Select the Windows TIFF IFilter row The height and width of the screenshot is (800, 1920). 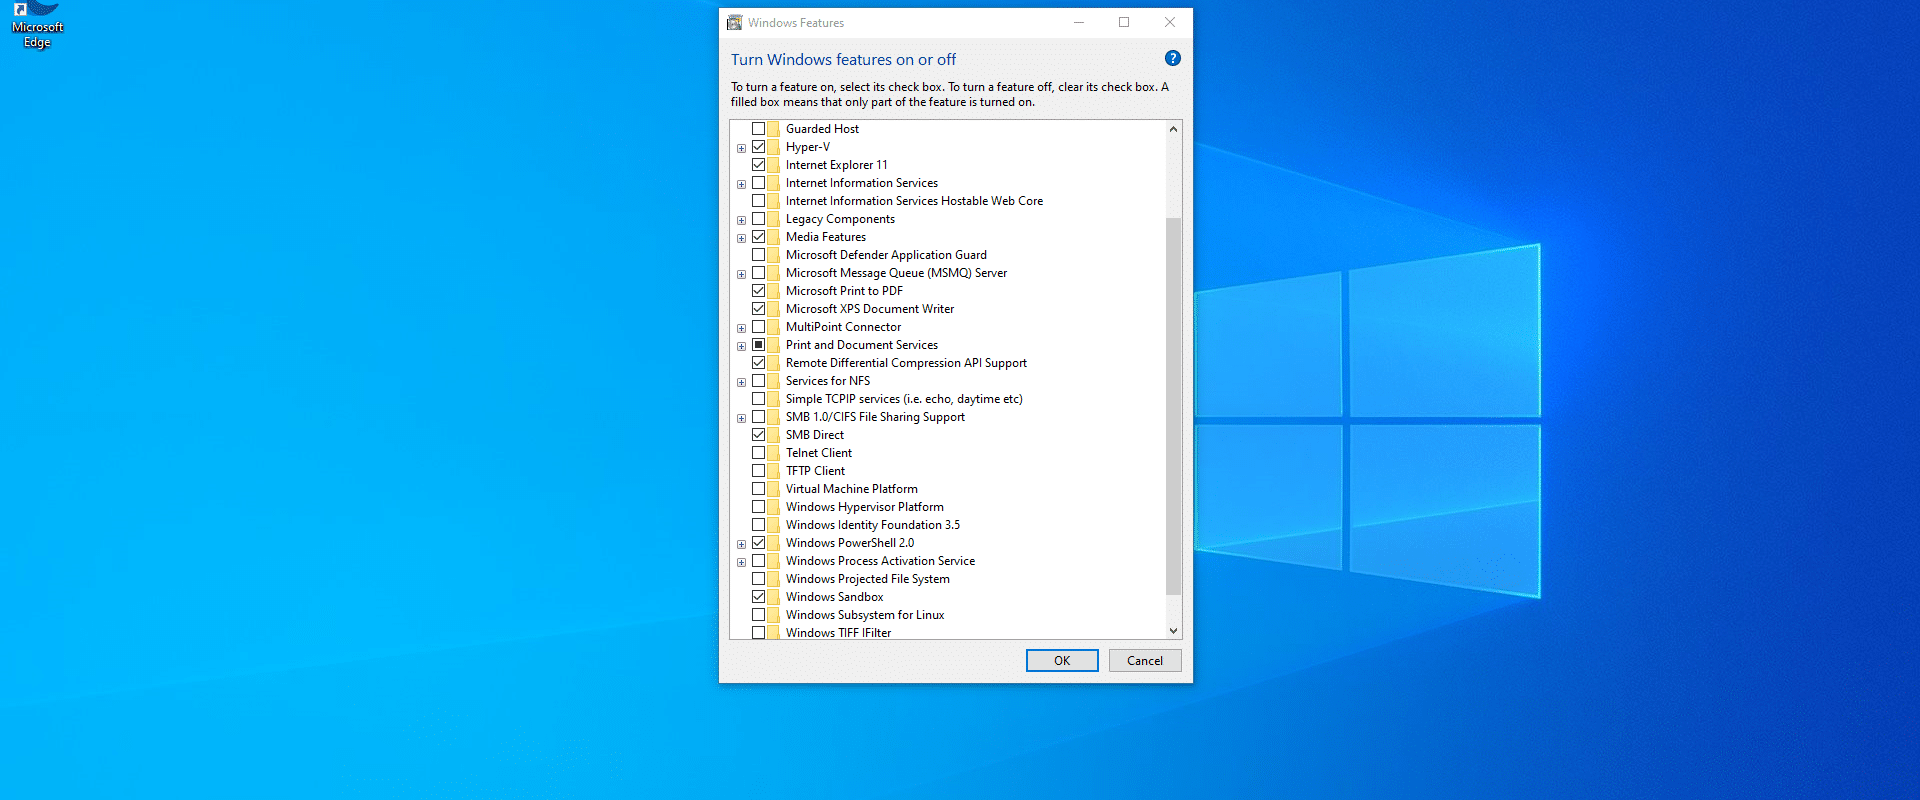point(838,633)
